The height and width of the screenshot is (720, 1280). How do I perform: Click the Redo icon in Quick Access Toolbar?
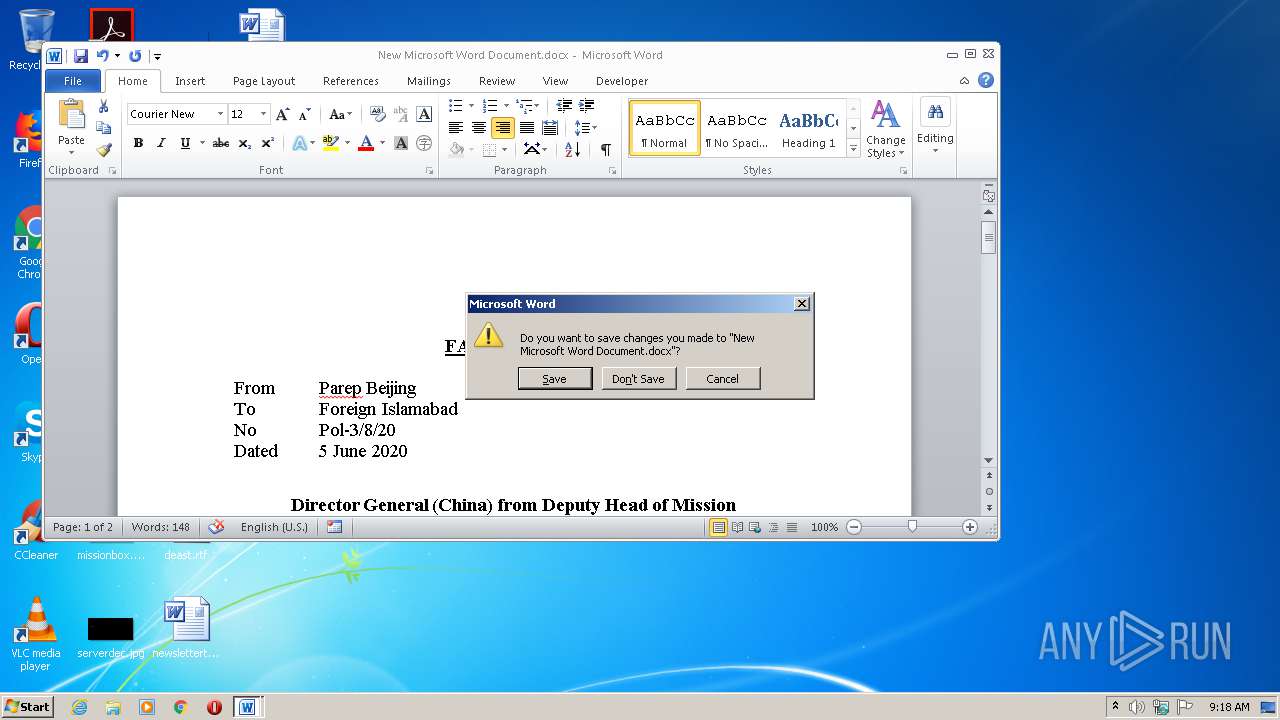pos(135,56)
